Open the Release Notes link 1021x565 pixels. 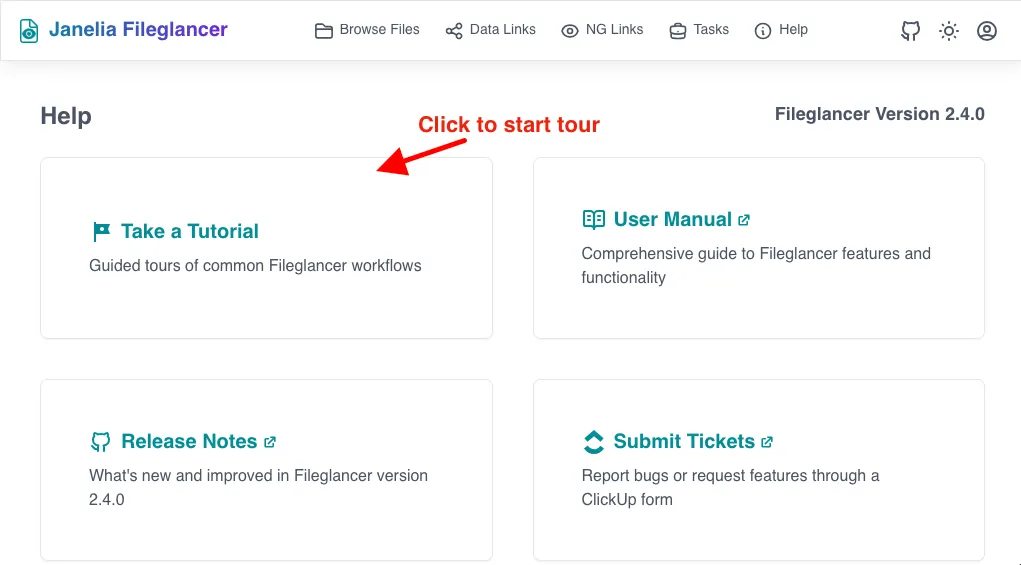(x=189, y=441)
